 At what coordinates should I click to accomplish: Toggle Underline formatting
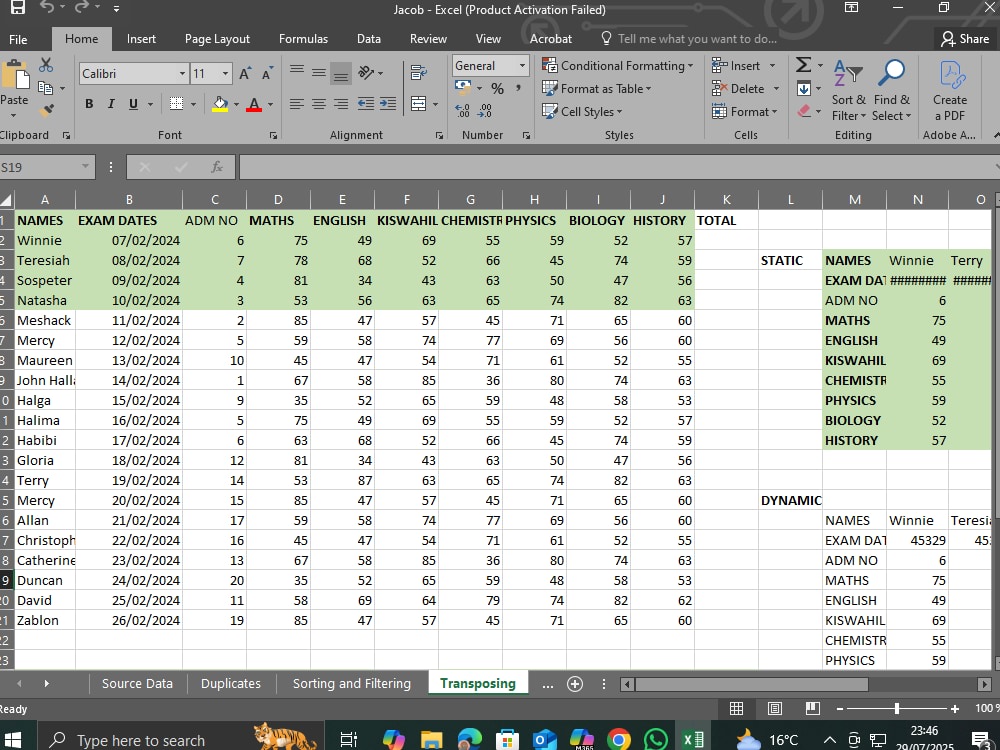click(133, 103)
